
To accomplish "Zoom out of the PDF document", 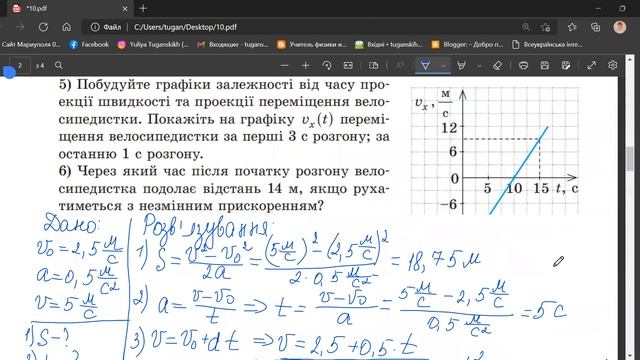I will pos(284,65).
